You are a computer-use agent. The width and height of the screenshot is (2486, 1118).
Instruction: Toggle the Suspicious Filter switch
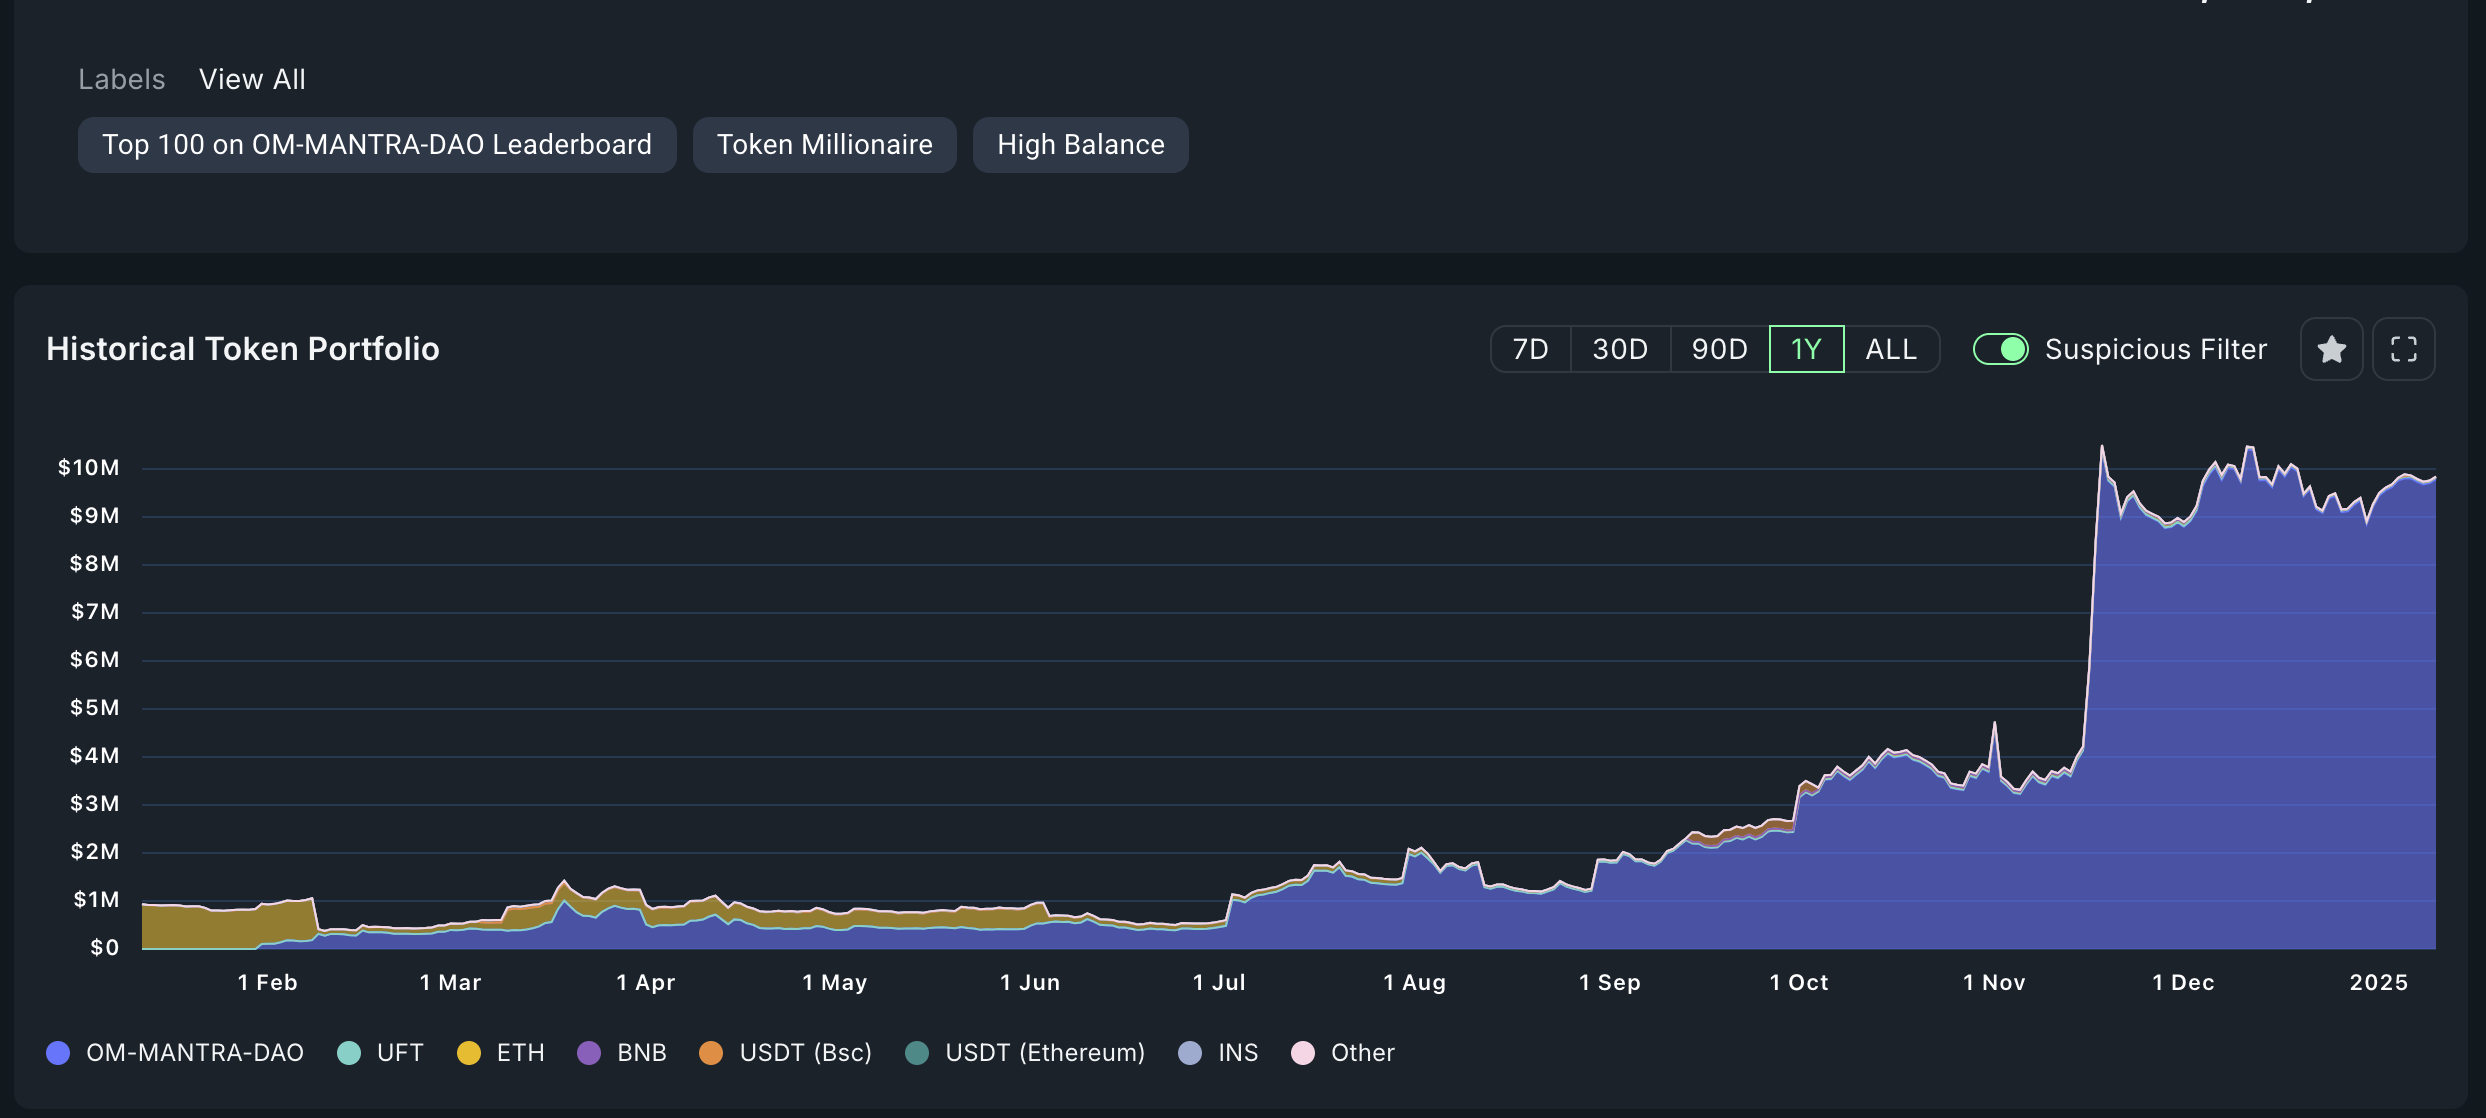point(2000,349)
